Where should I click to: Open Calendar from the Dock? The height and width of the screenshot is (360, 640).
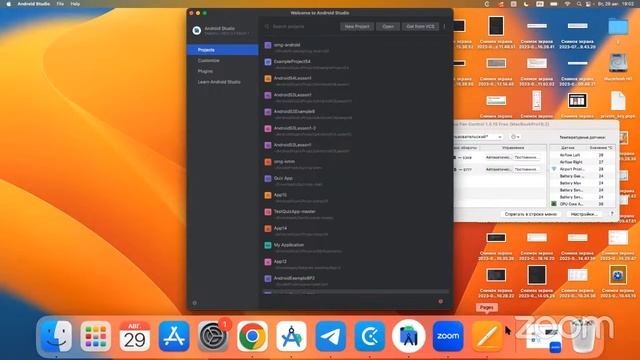coord(135,336)
